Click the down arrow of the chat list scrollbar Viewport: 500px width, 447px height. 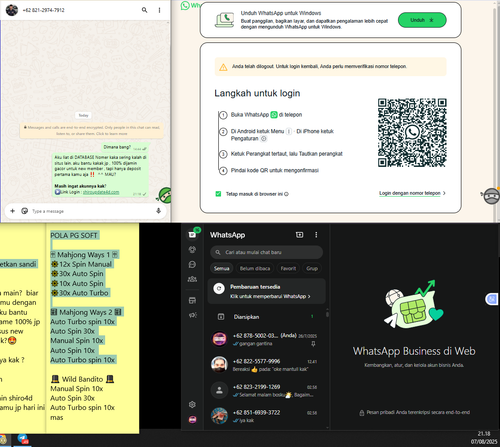(327, 427)
